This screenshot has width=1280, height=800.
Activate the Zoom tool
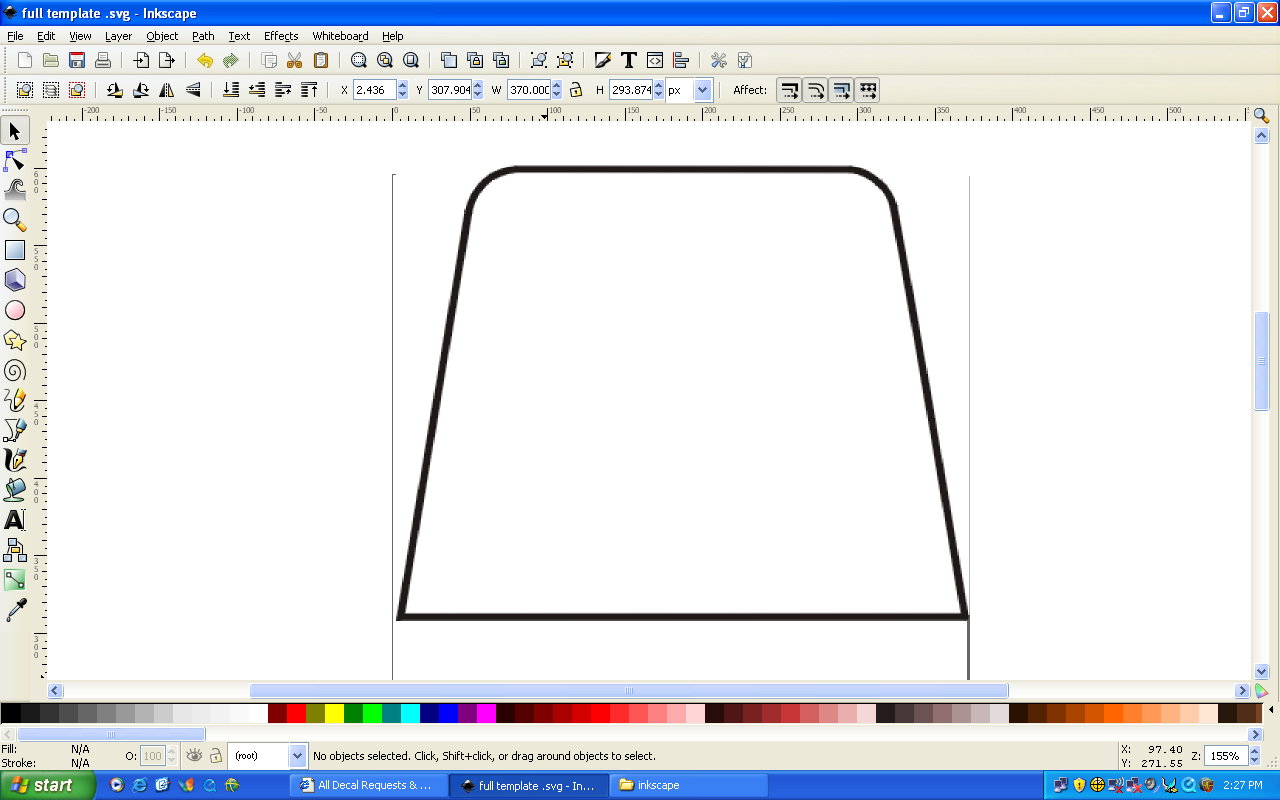[x=16, y=220]
